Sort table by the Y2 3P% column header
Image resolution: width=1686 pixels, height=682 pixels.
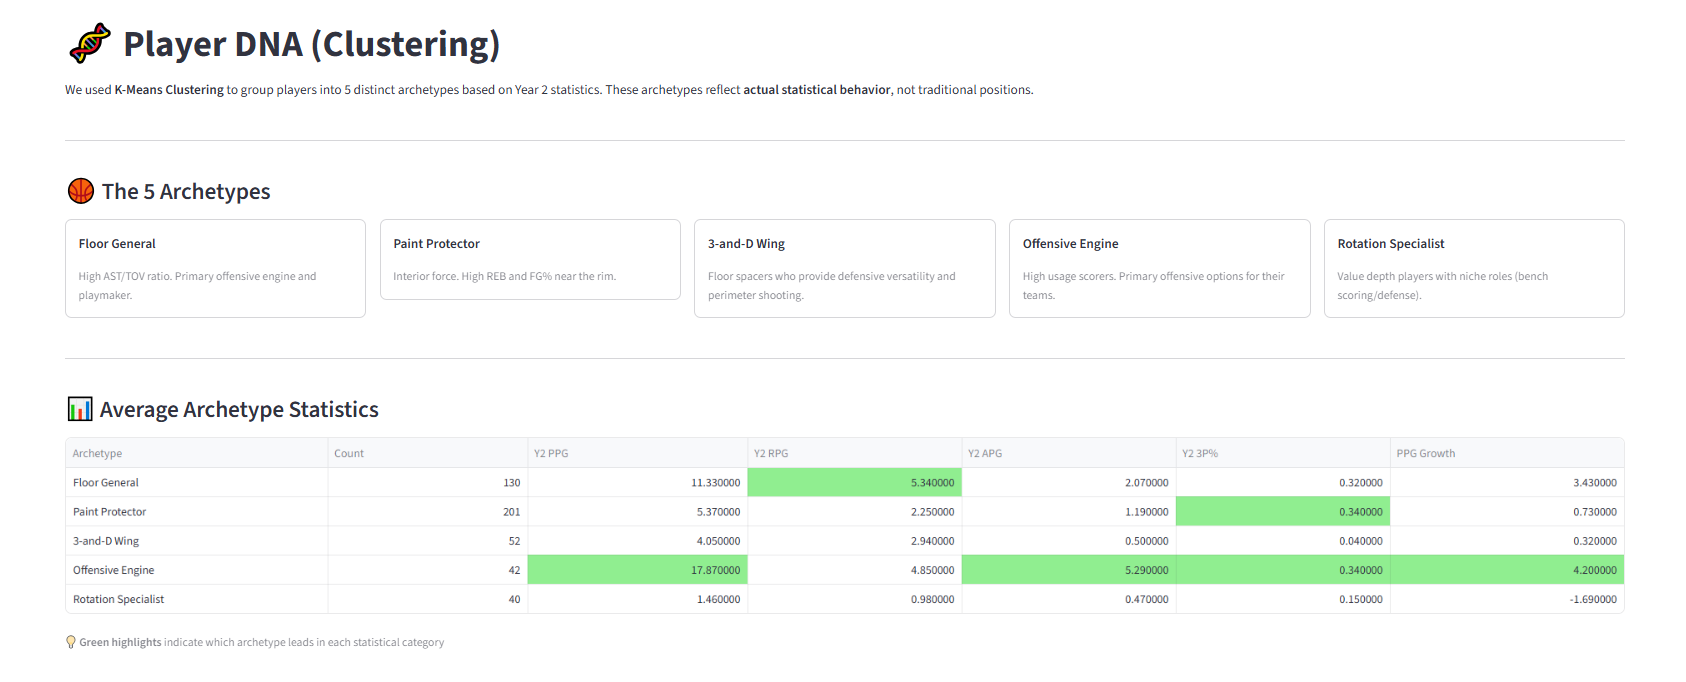[1282, 453]
